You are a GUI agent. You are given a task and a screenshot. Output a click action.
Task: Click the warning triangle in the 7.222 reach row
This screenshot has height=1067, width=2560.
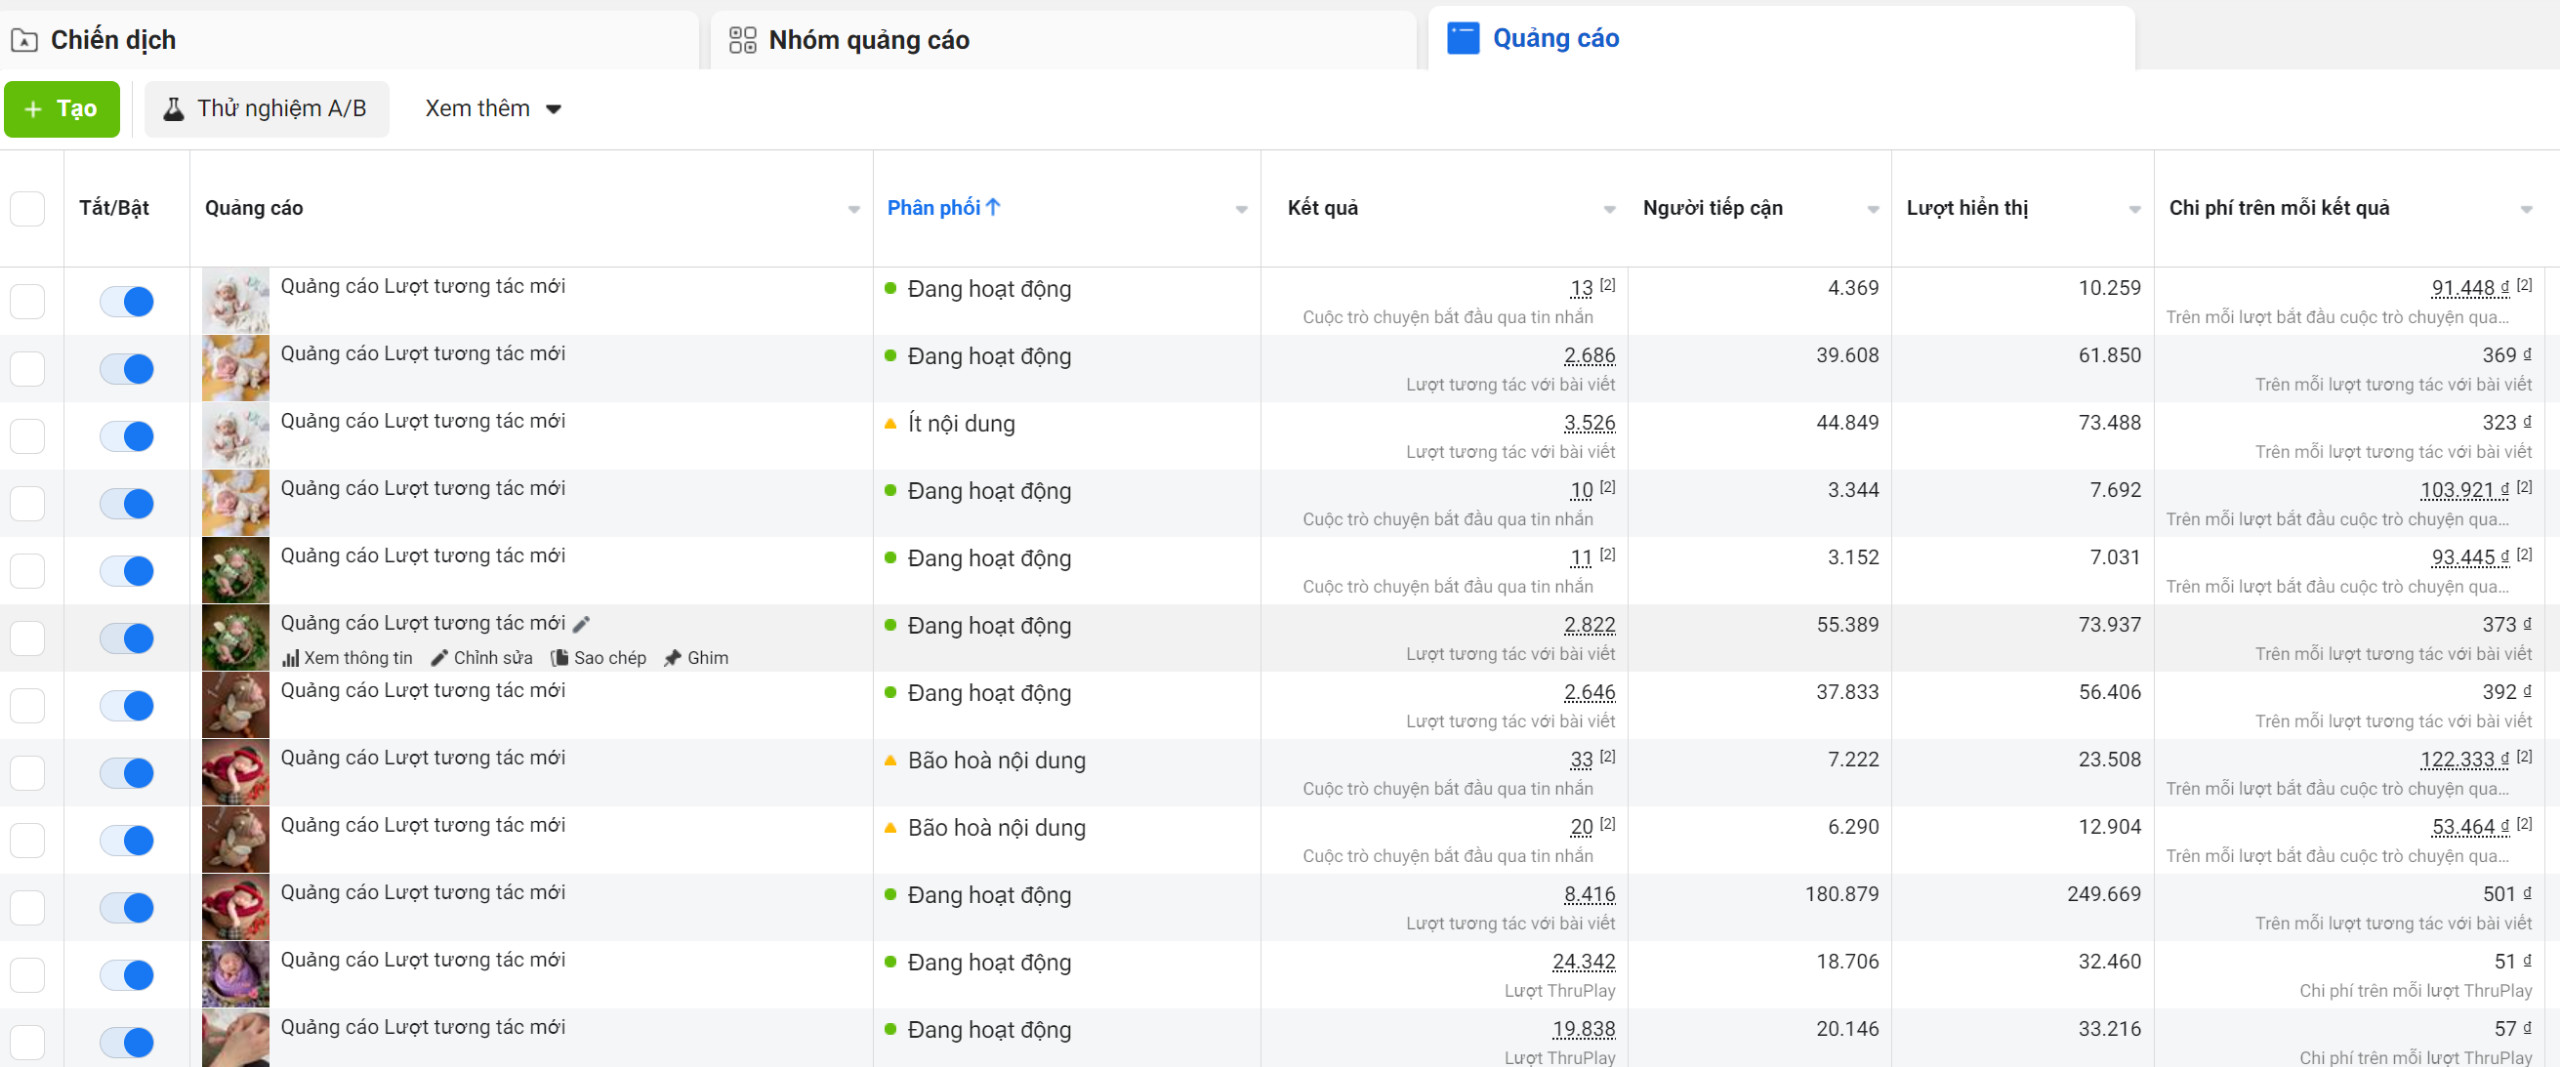890,761
